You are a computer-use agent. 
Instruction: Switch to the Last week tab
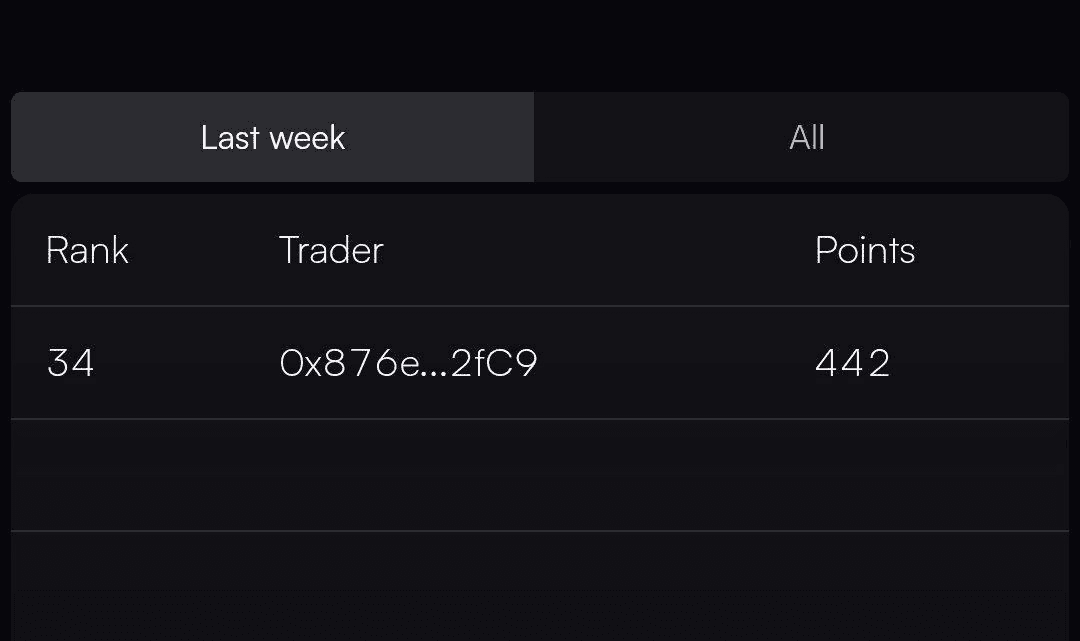click(x=273, y=137)
